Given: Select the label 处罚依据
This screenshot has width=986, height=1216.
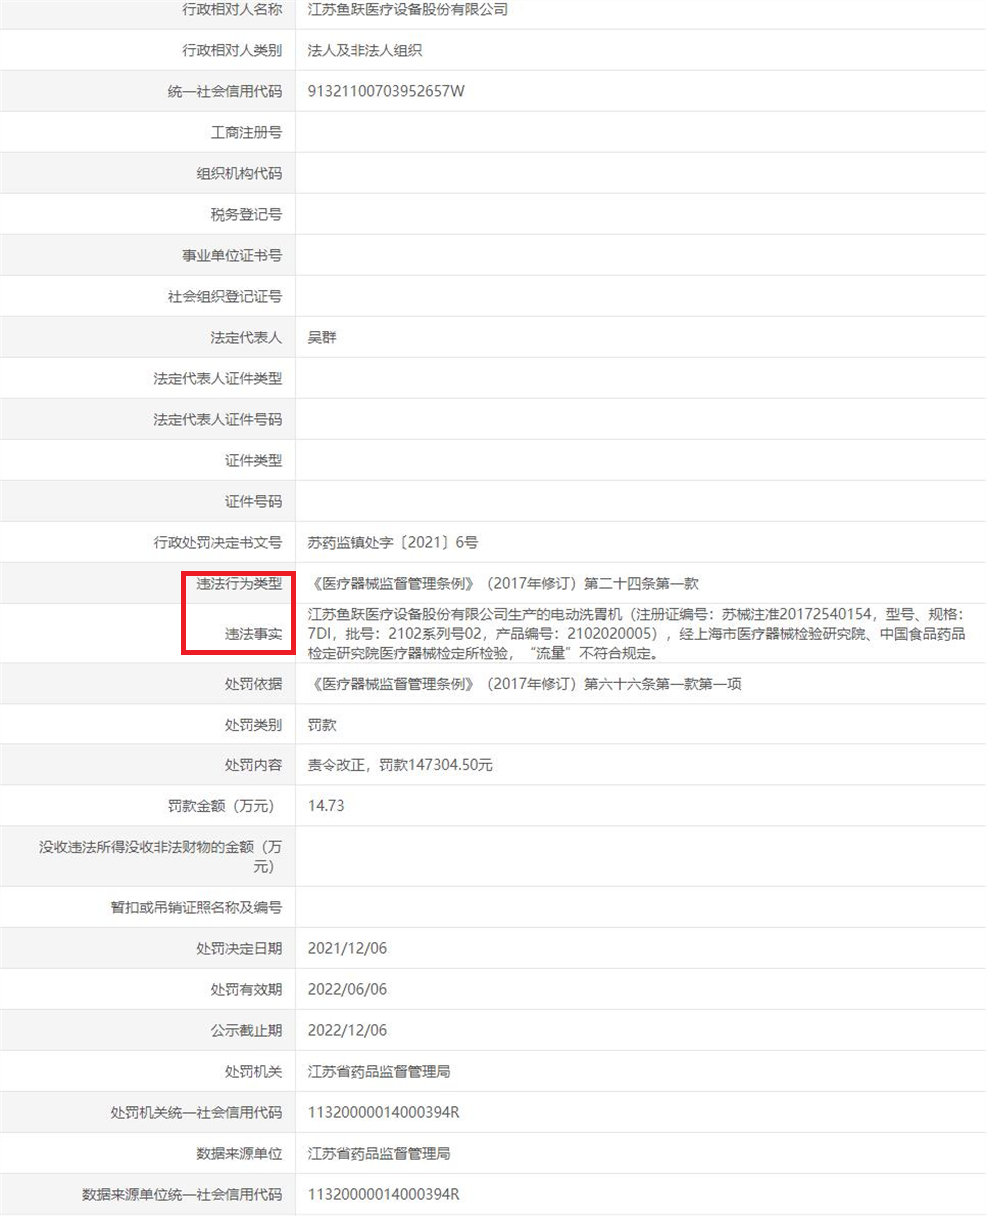Looking at the screenshot, I should [253, 684].
